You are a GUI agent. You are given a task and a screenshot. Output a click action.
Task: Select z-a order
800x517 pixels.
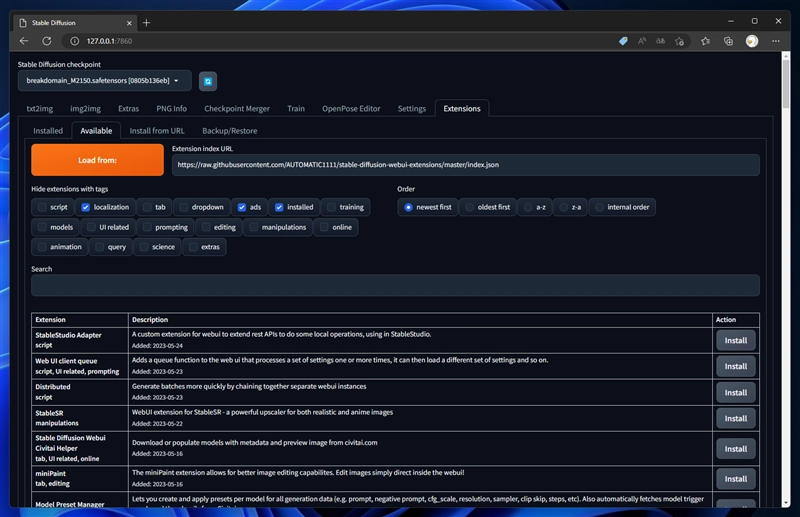click(x=564, y=207)
